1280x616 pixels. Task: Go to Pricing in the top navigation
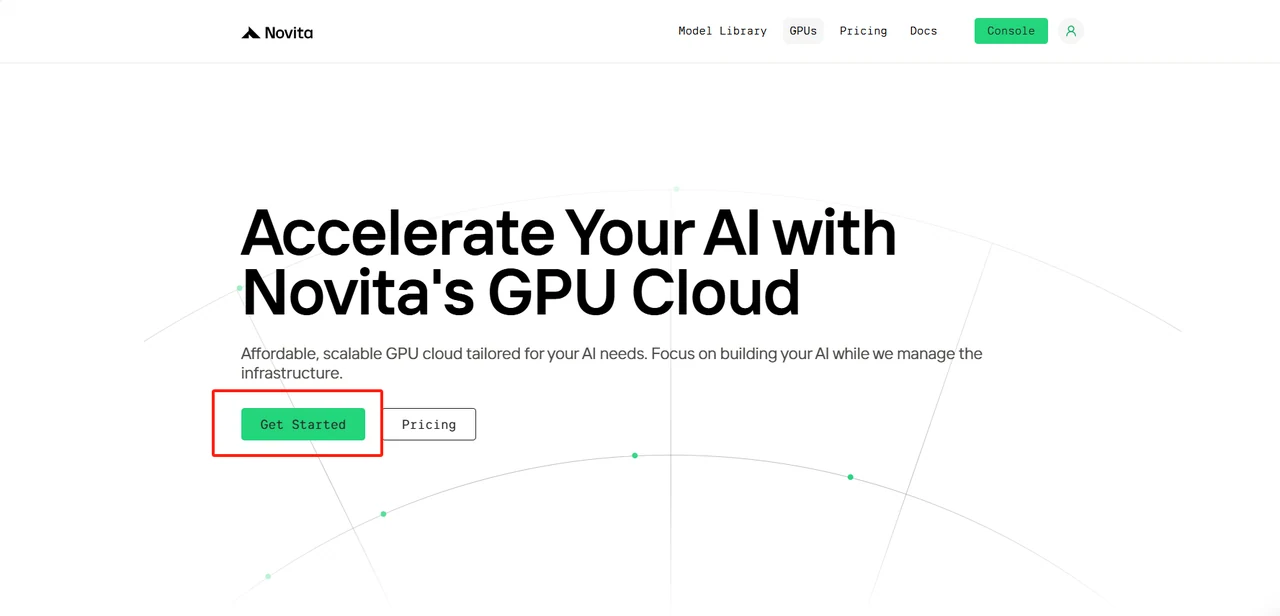click(x=863, y=31)
